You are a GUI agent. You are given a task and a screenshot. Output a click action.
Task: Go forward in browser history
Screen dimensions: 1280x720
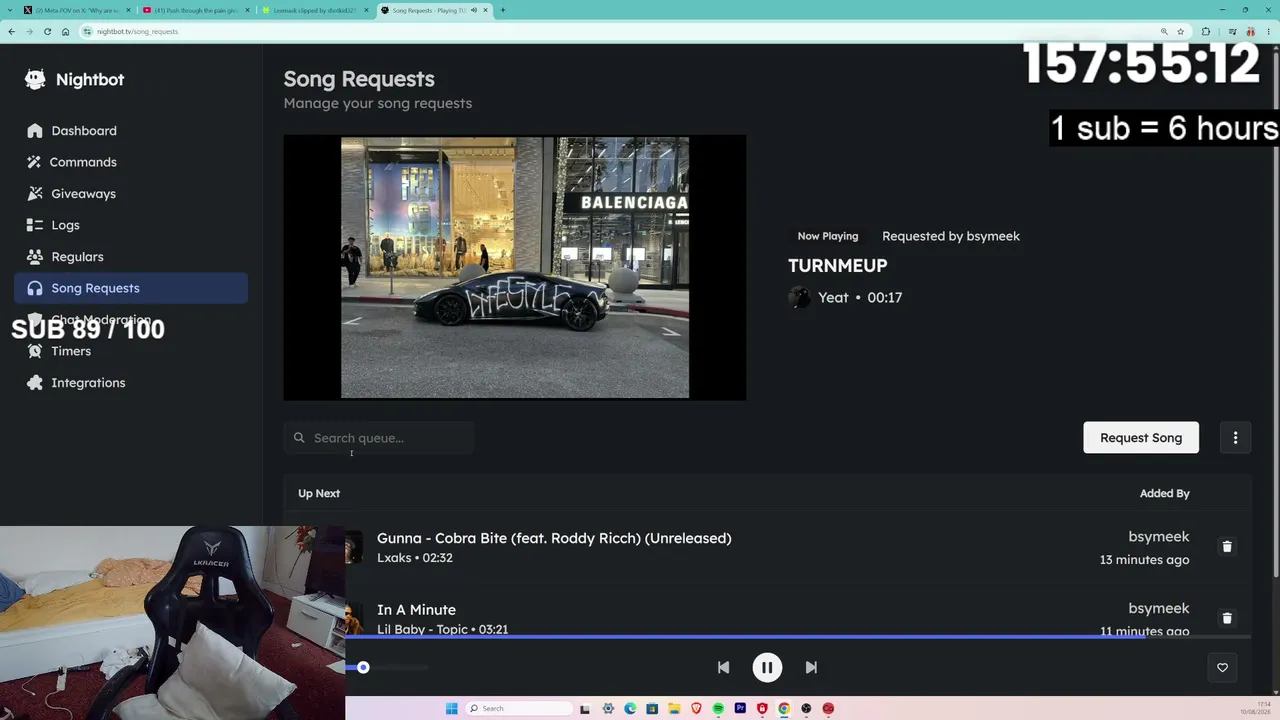29,31
